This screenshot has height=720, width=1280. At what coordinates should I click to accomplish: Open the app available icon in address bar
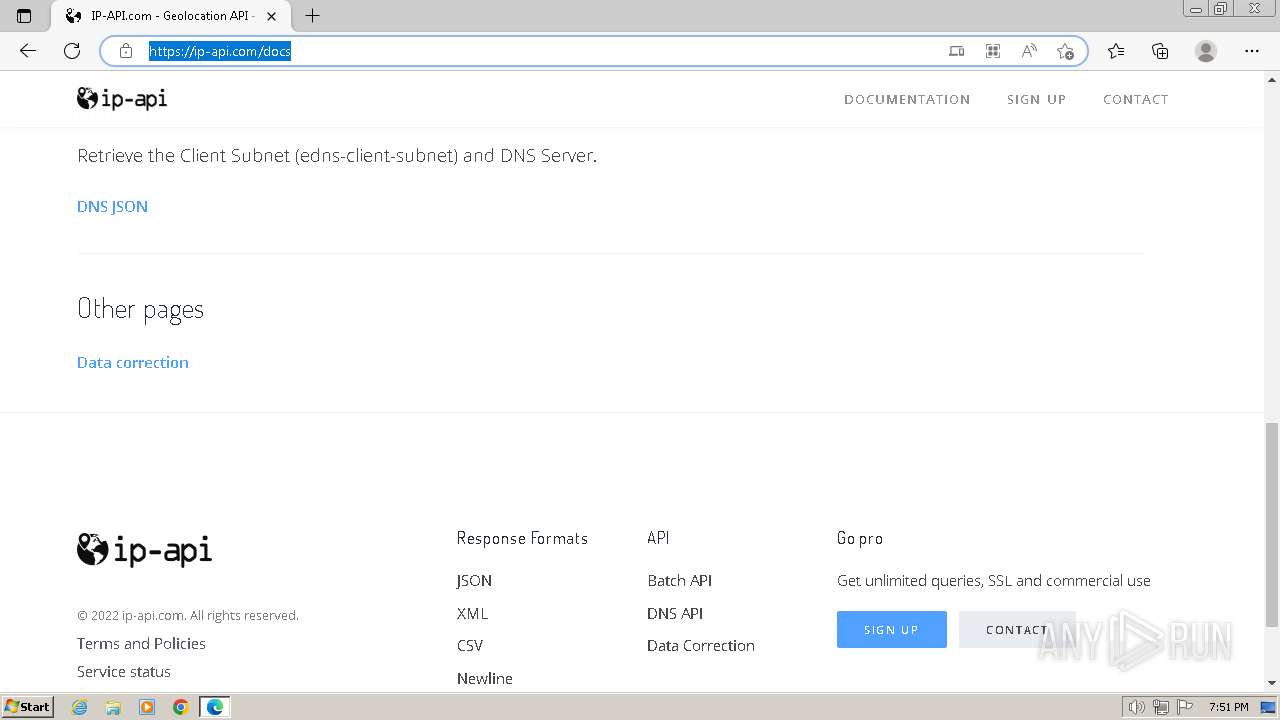(957, 51)
